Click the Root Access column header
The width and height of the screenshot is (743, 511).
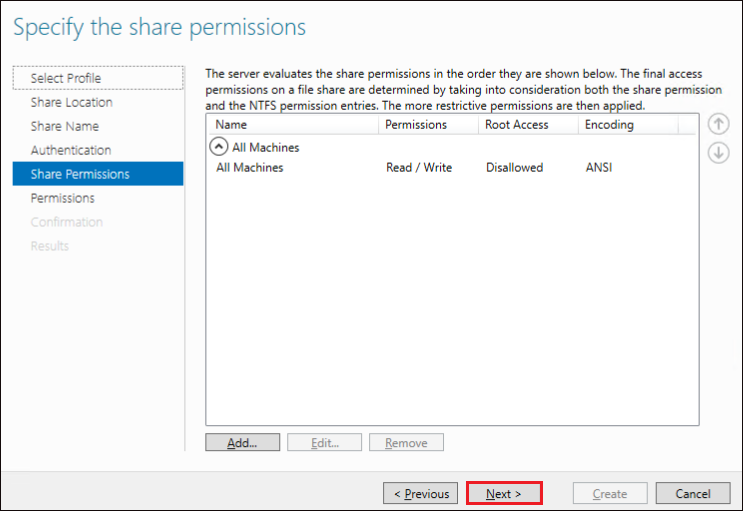point(528,125)
